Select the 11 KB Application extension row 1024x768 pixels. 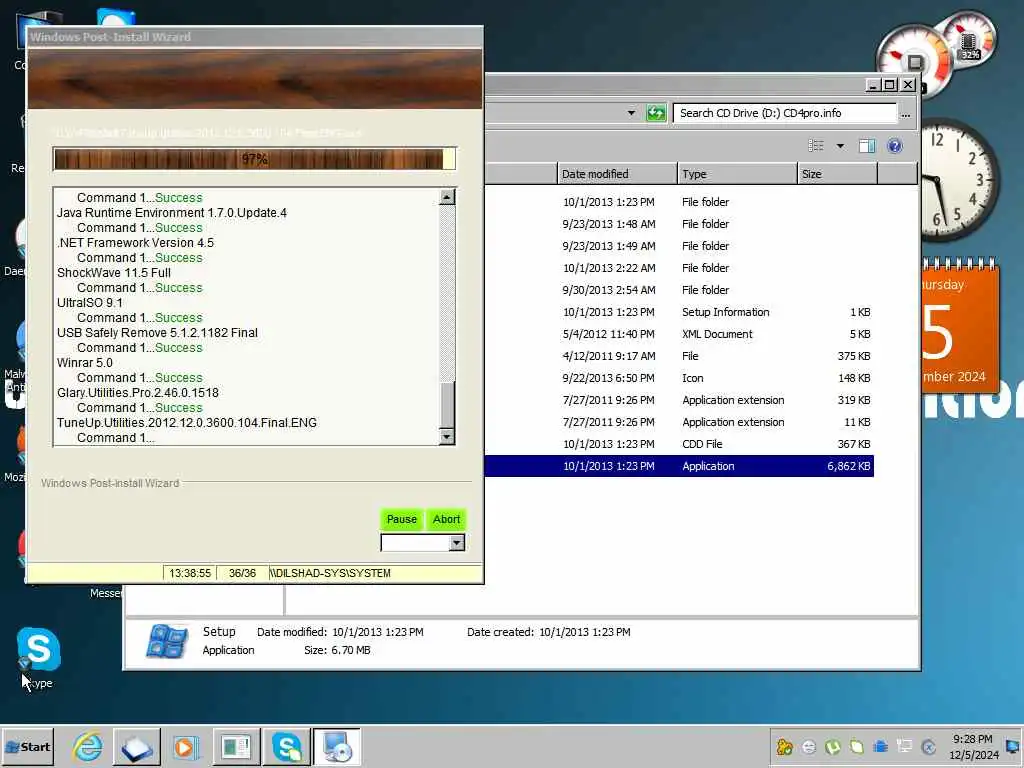pyautogui.click(x=679, y=423)
